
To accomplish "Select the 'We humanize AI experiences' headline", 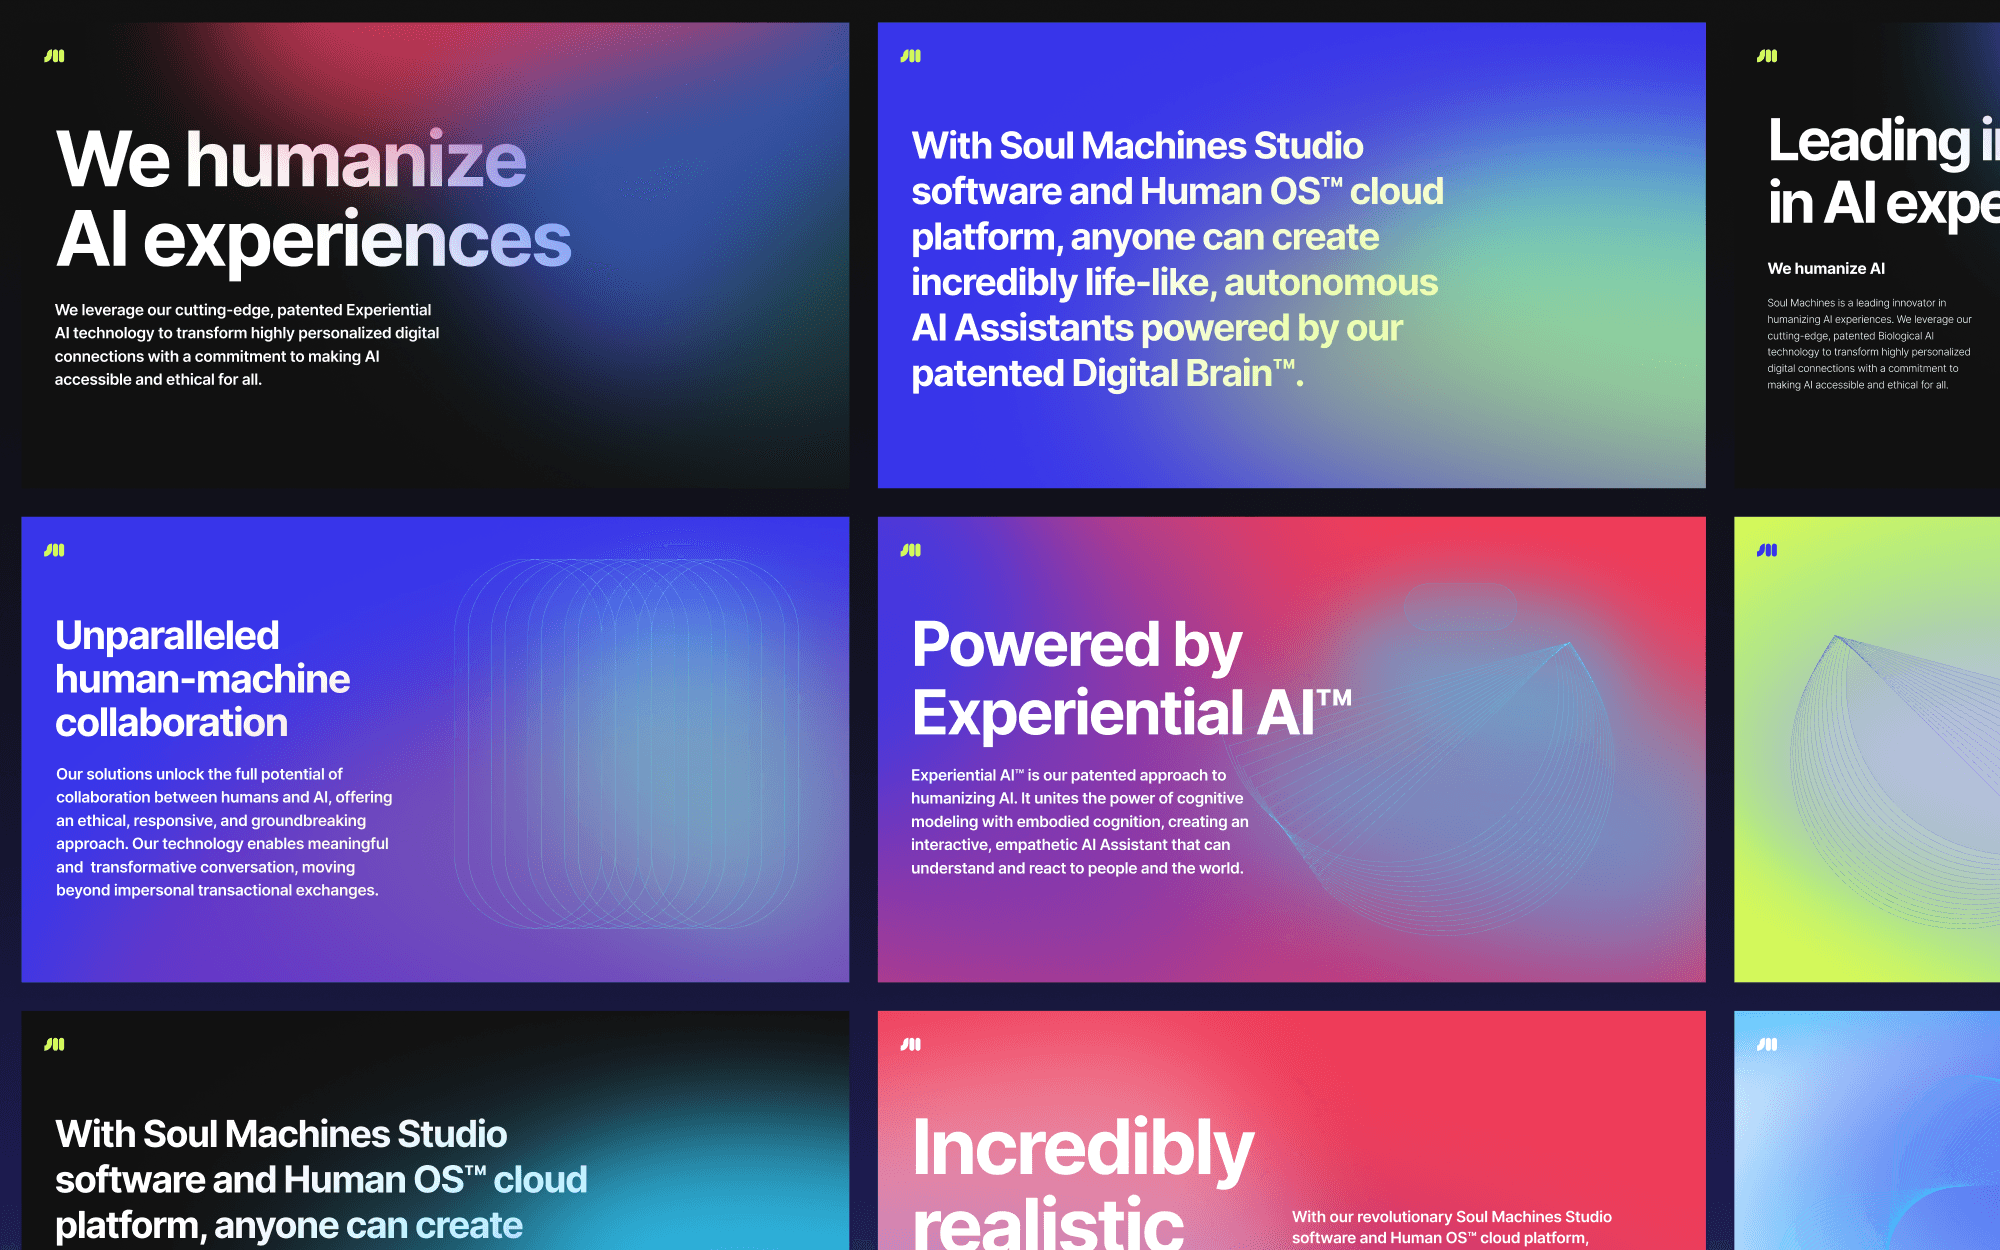I will click(x=312, y=199).
